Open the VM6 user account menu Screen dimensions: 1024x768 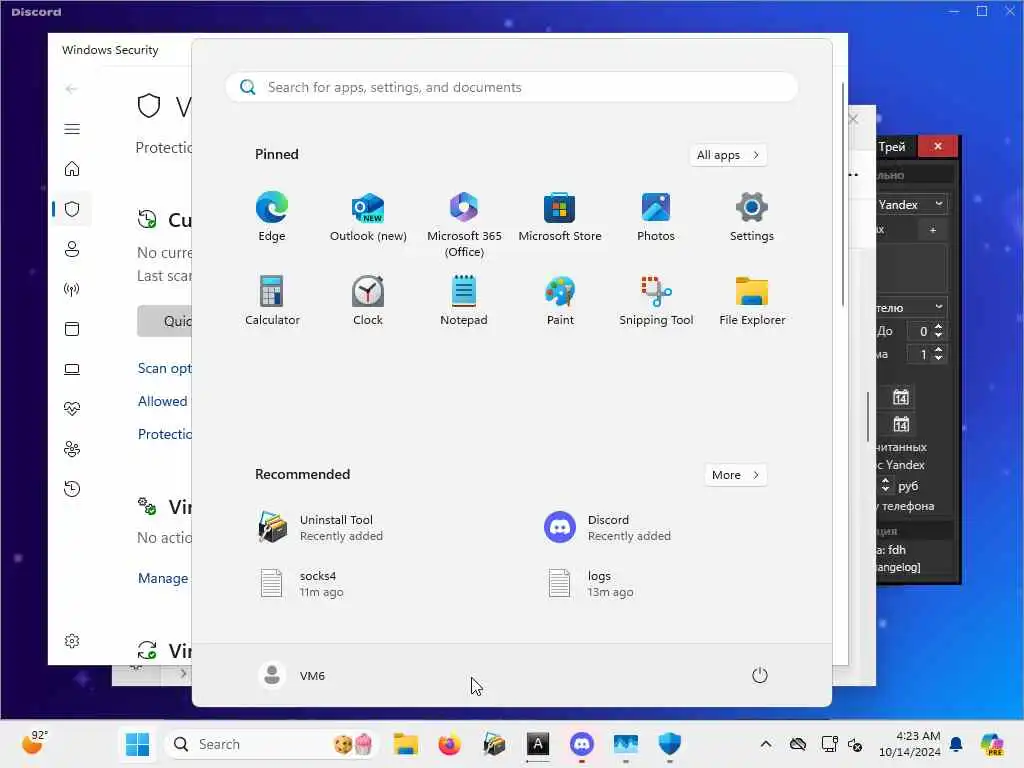pos(292,675)
